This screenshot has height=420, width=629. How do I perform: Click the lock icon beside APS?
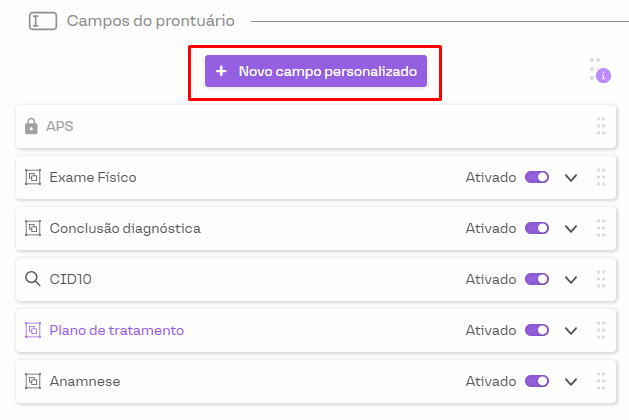tap(32, 127)
